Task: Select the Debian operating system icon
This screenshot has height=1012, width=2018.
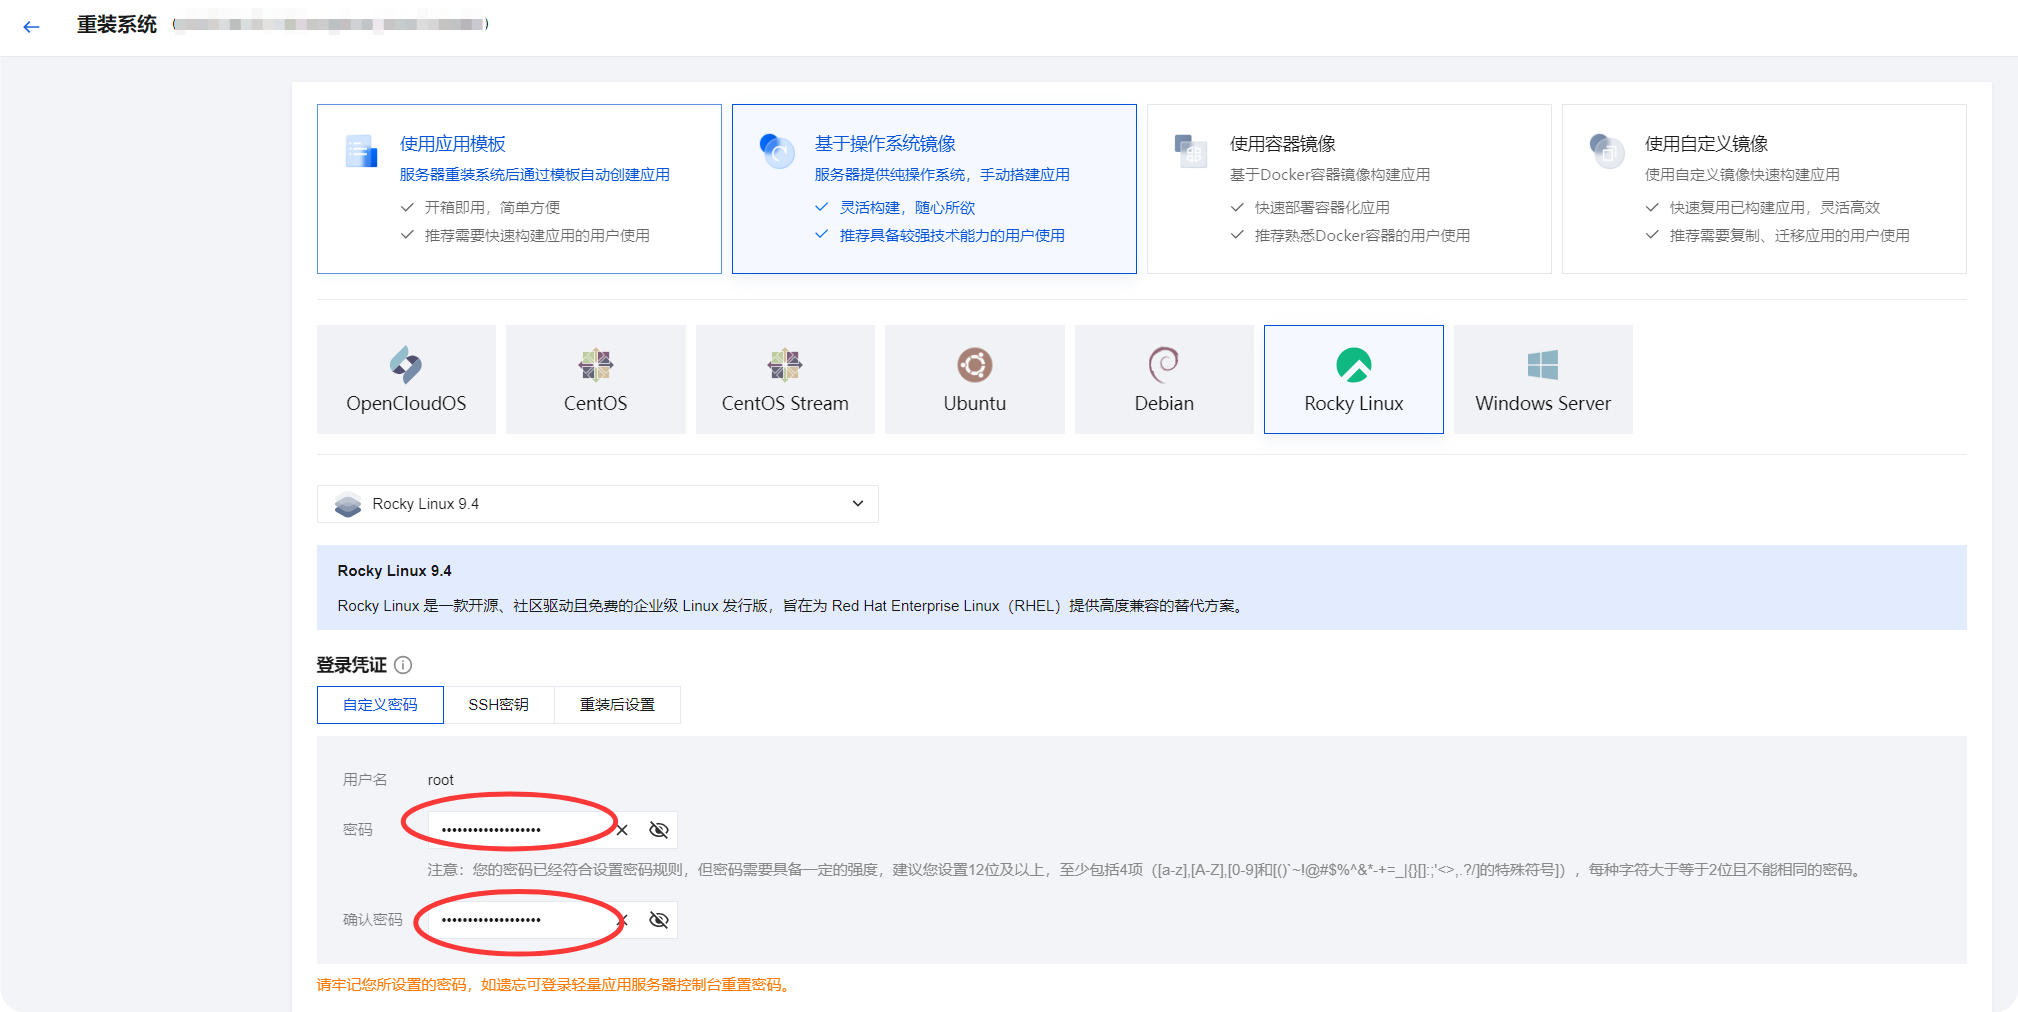Action: (x=1163, y=379)
